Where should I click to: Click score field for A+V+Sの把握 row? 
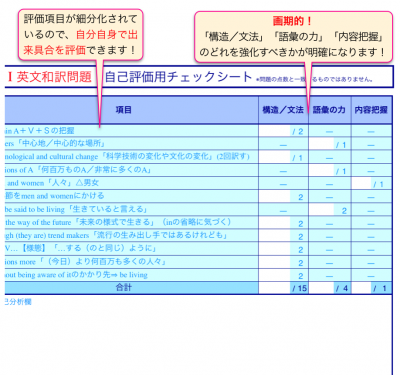pos(275,131)
